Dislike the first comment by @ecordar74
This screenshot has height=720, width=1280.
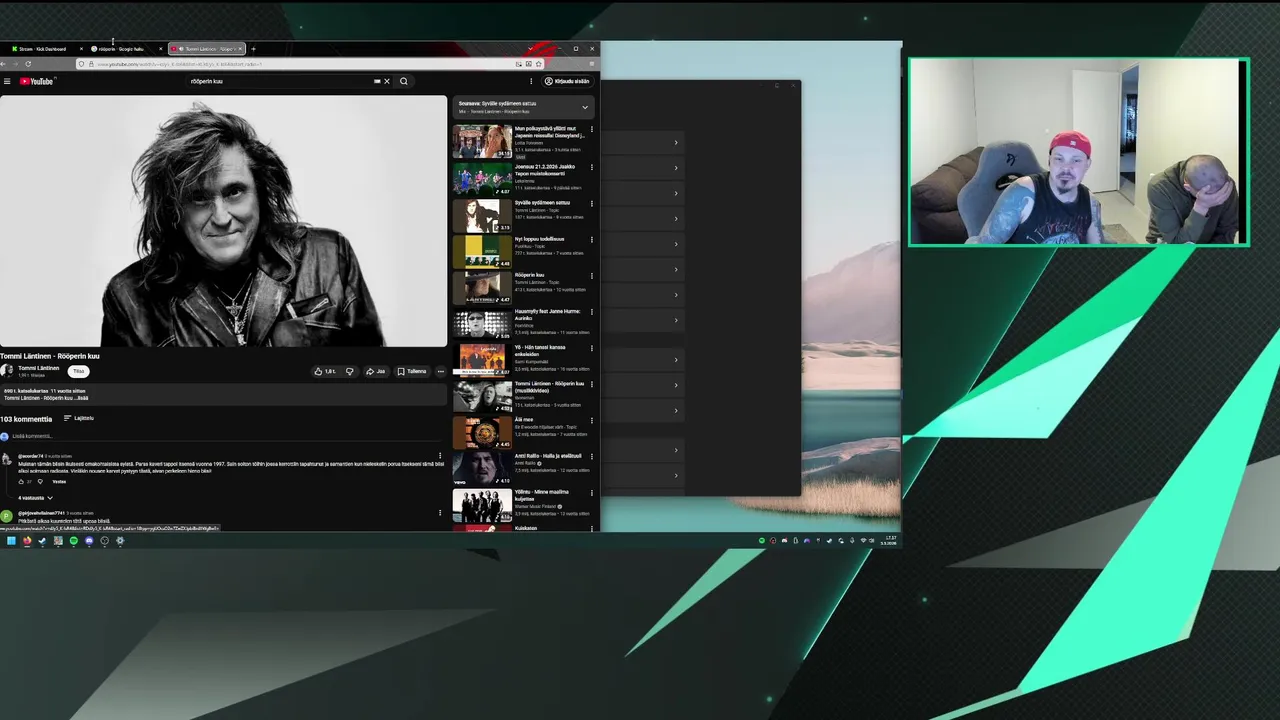[x=40, y=481]
